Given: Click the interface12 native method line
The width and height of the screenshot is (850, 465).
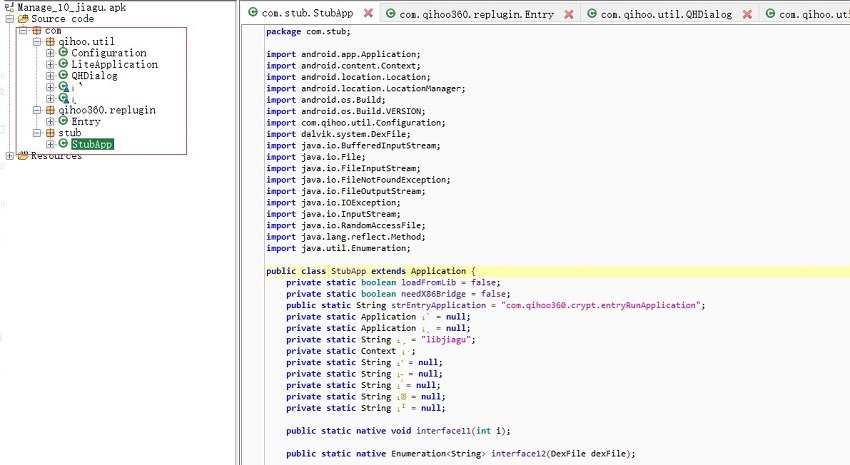Looking at the screenshot, I should point(460,454).
